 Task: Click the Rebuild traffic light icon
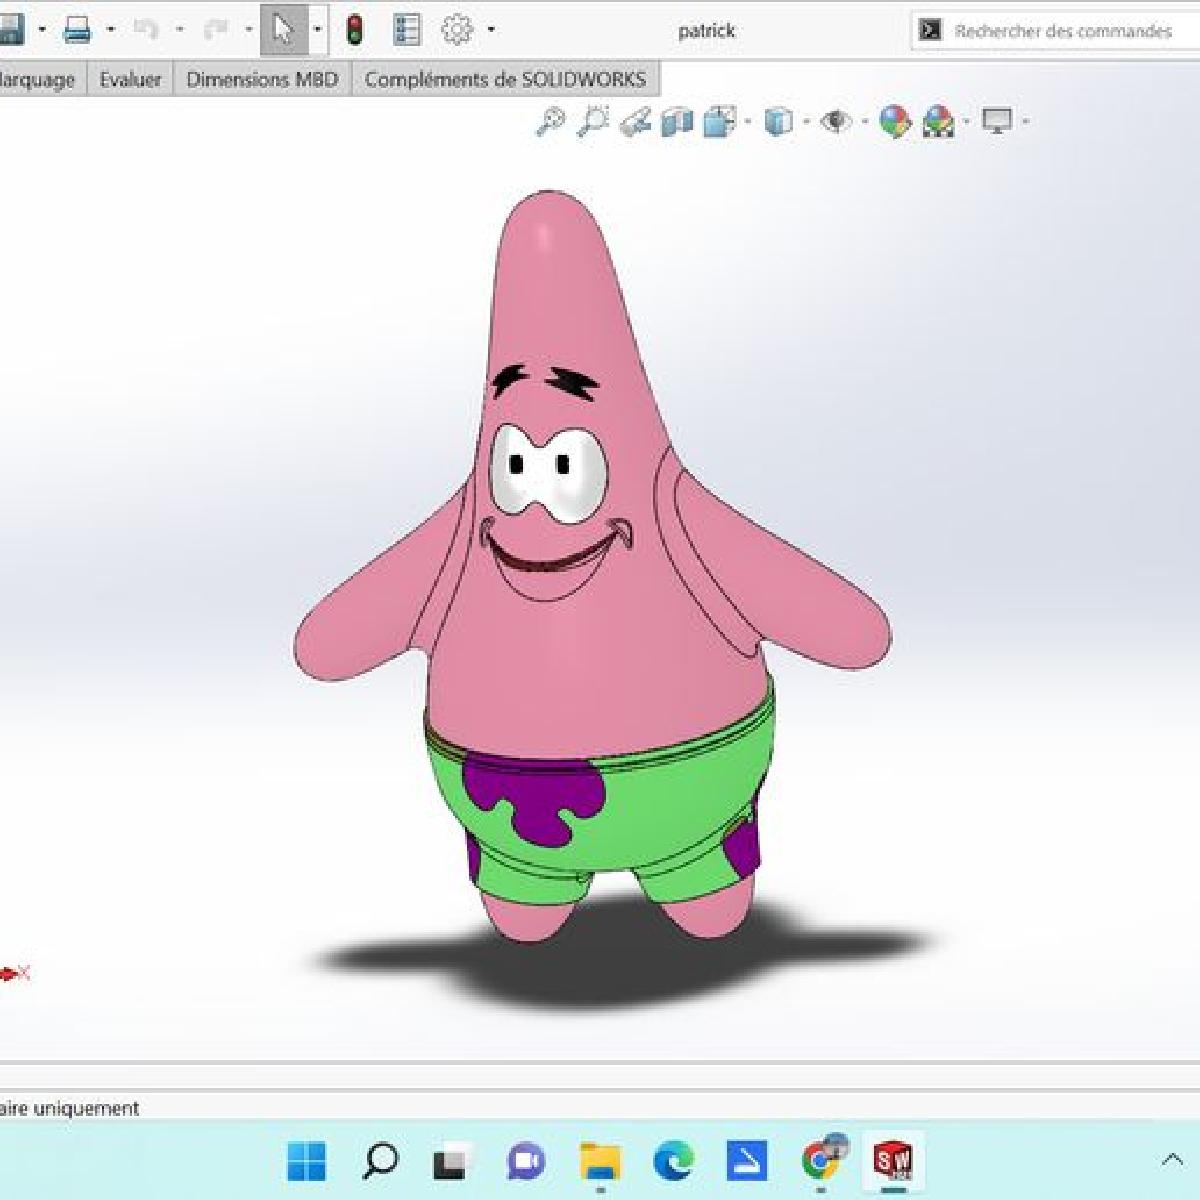pyautogui.click(x=354, y=30)
